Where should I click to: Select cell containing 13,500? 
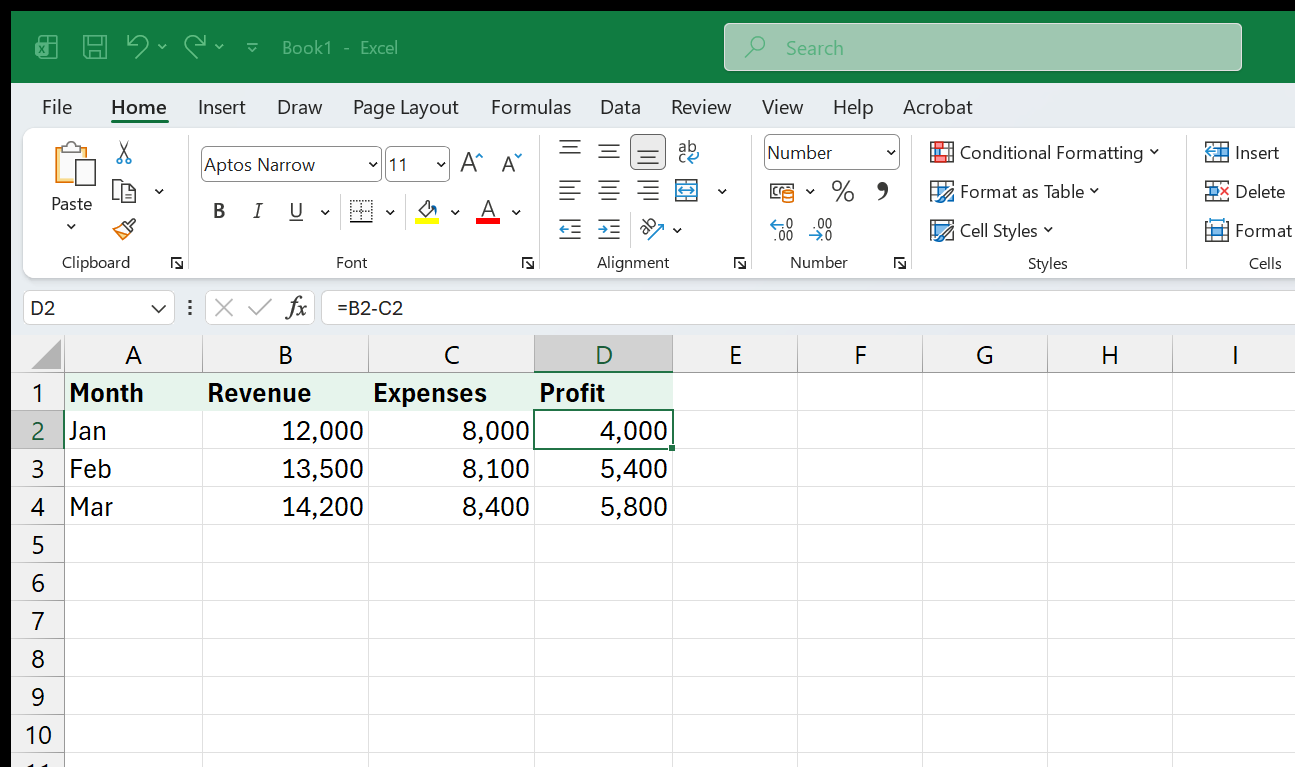pos(285,468)
